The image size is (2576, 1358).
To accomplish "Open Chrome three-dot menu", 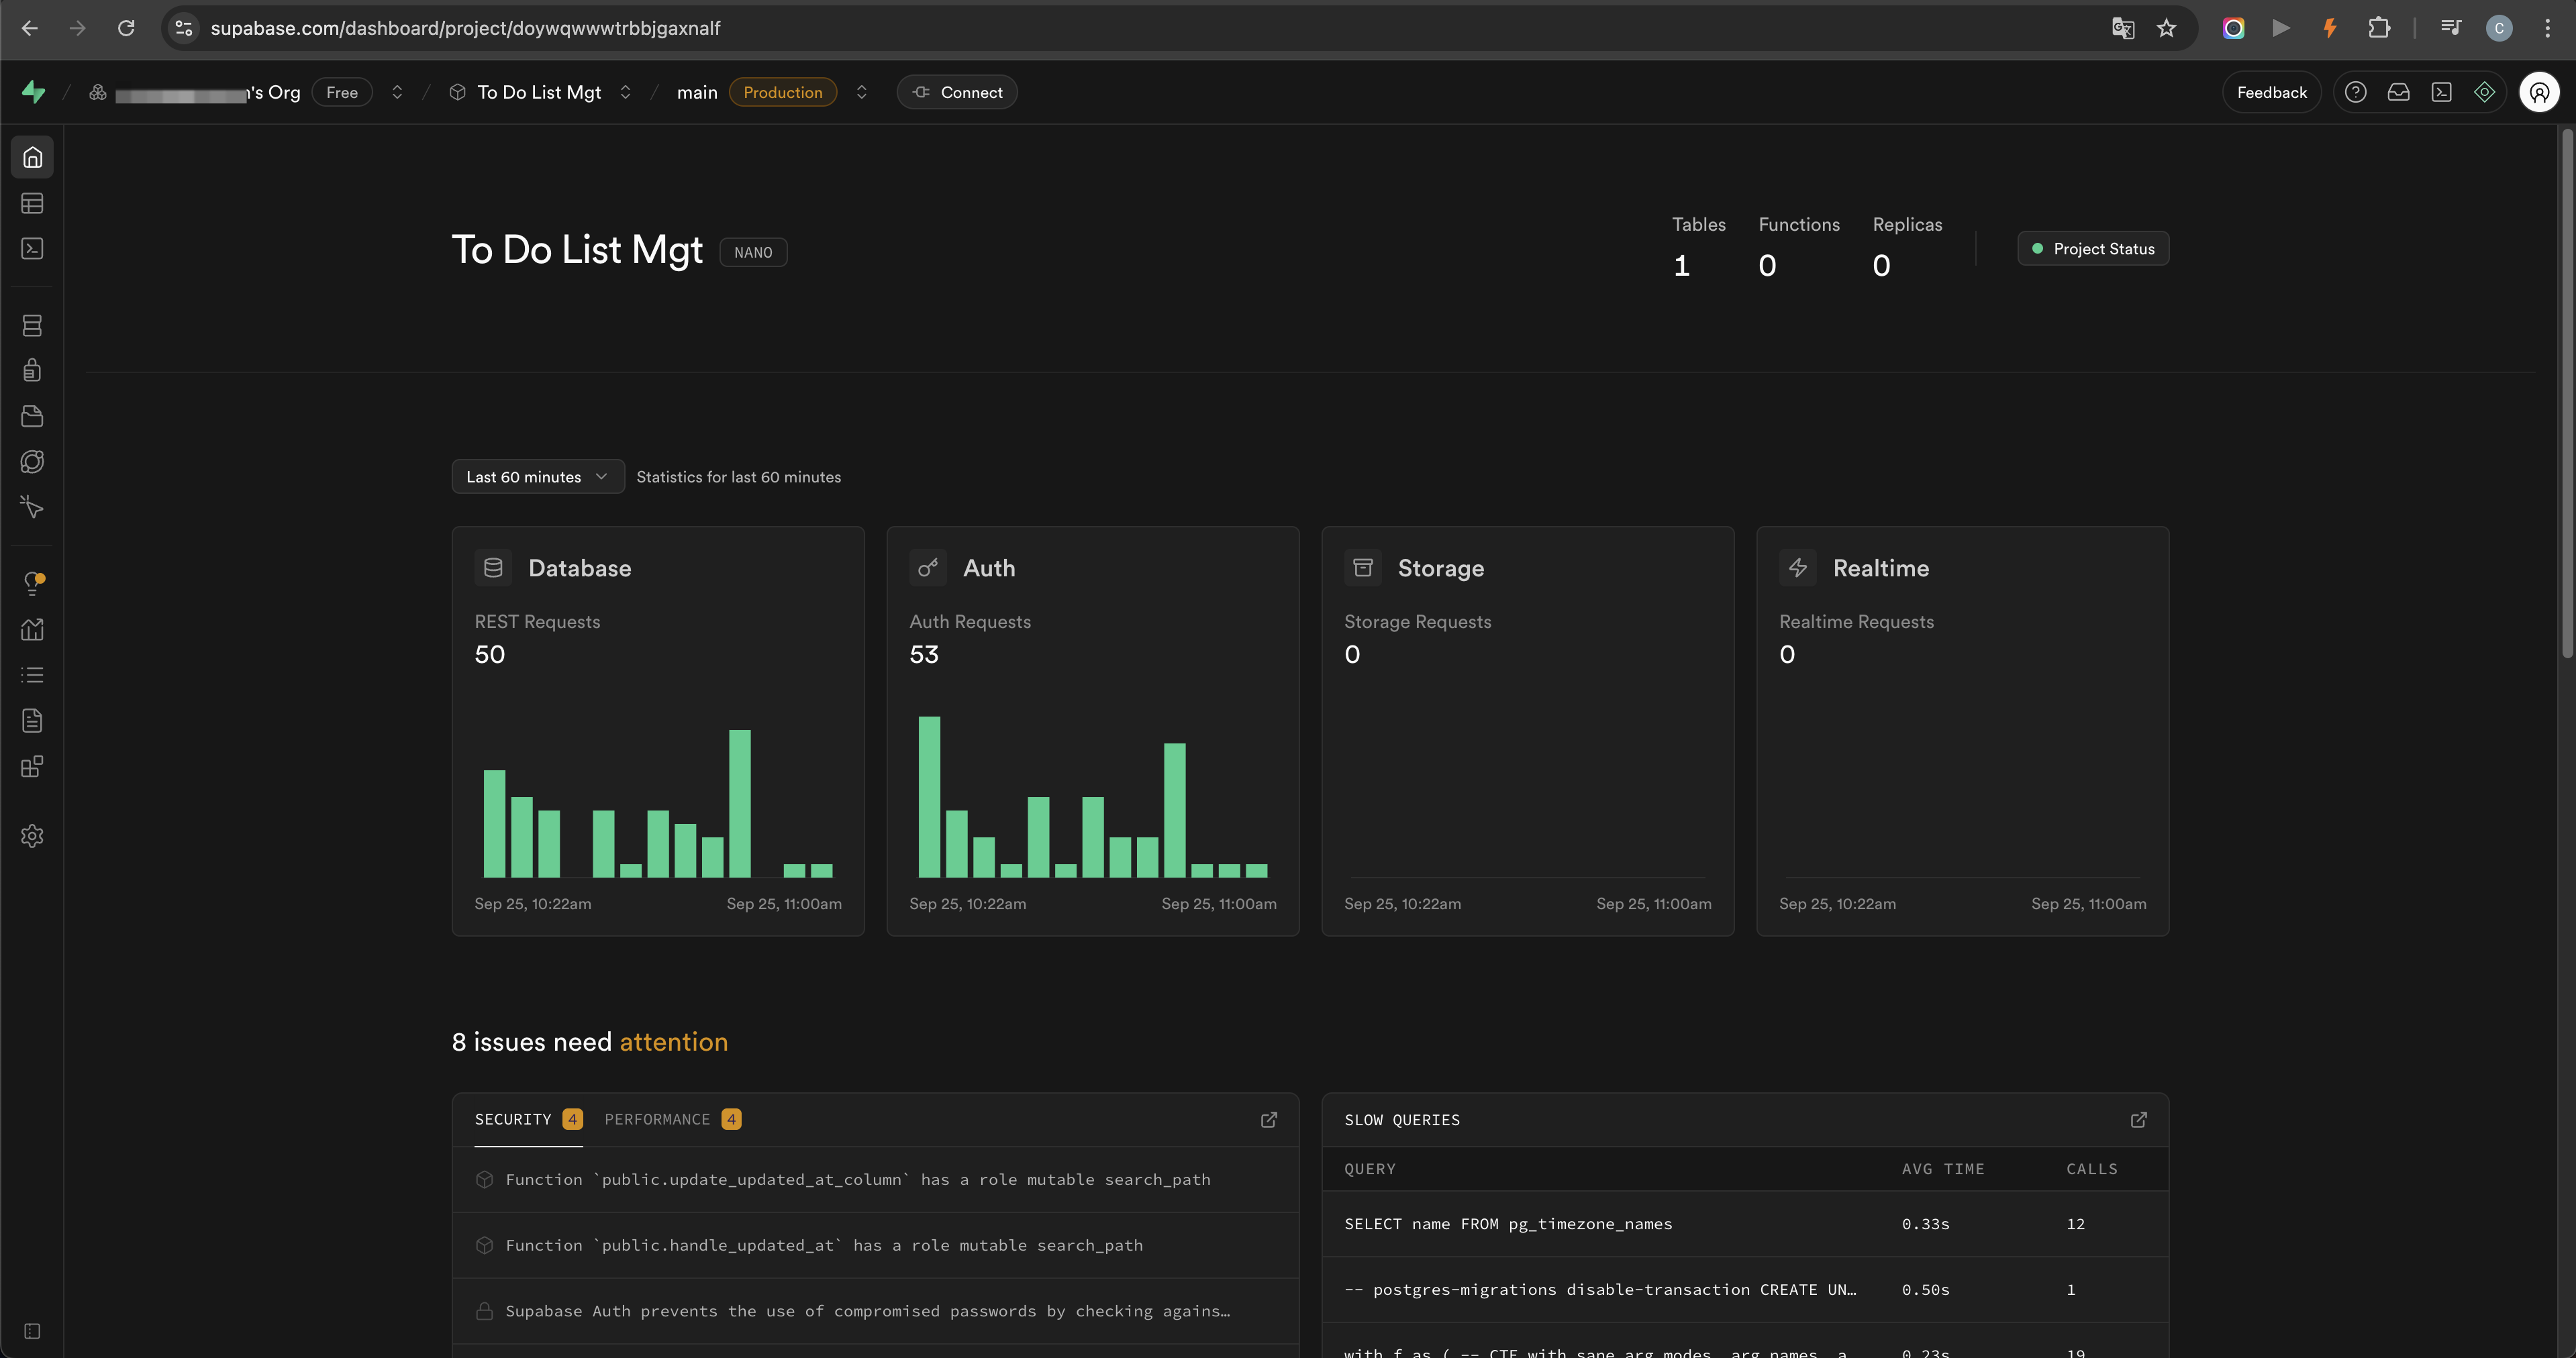I will 2547,28.
